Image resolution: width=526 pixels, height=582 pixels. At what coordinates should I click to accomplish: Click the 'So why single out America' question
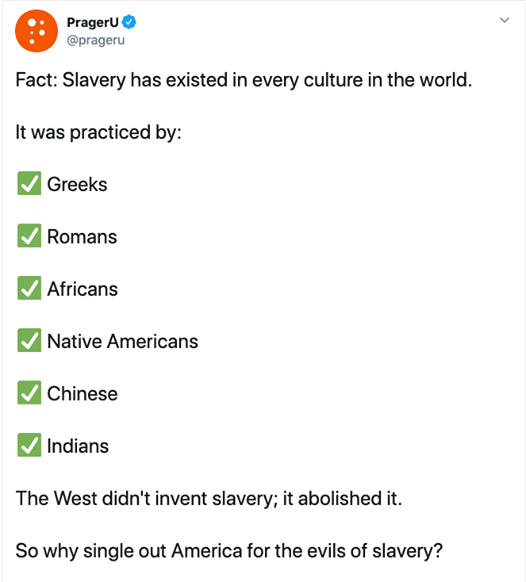tap(229, 551)
